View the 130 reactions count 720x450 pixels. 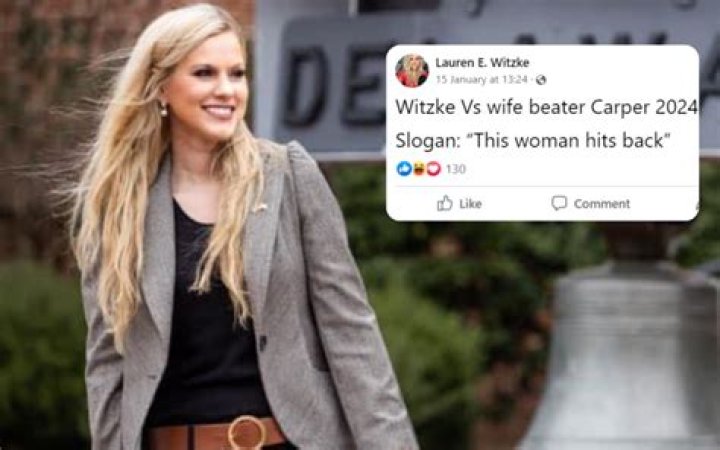point(456,169)
